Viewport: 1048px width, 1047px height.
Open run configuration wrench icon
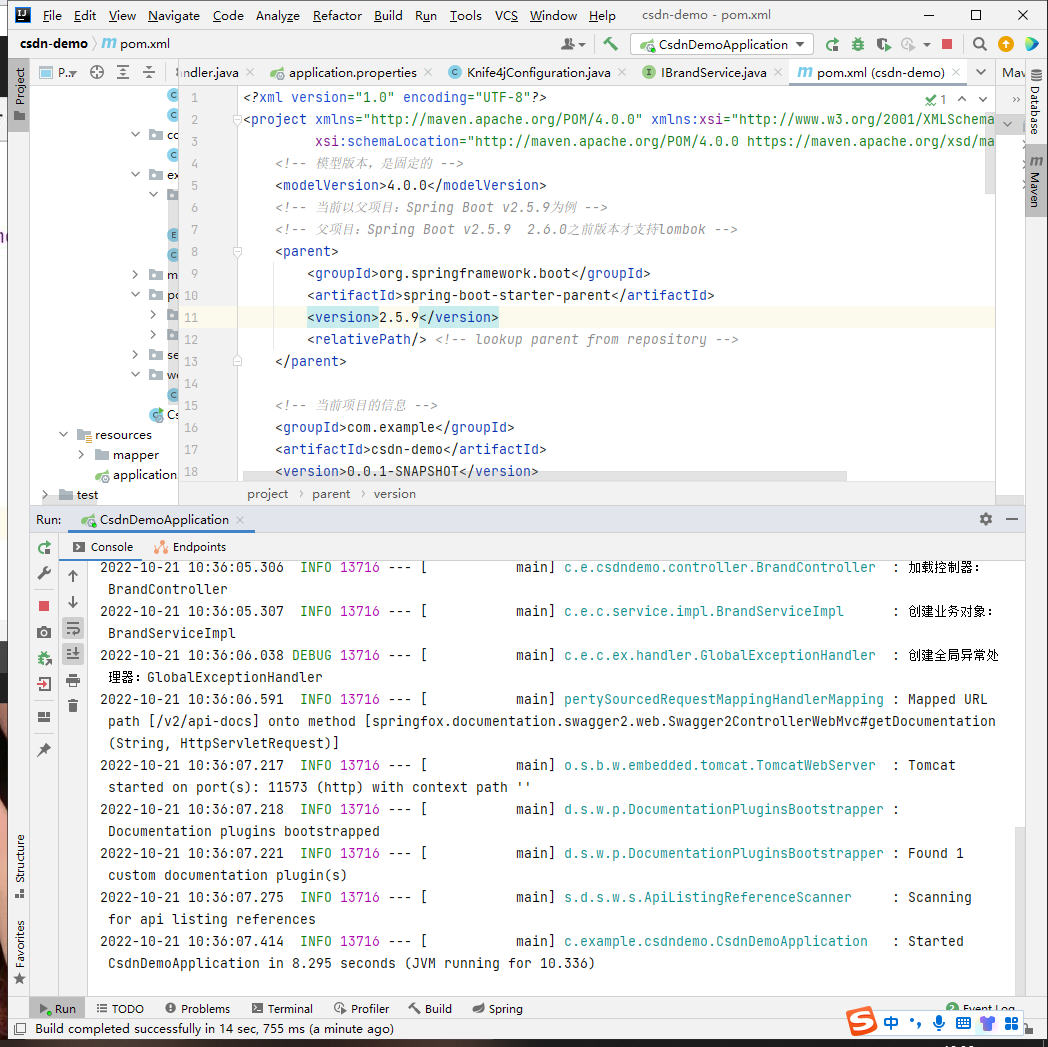pos(44,573)
